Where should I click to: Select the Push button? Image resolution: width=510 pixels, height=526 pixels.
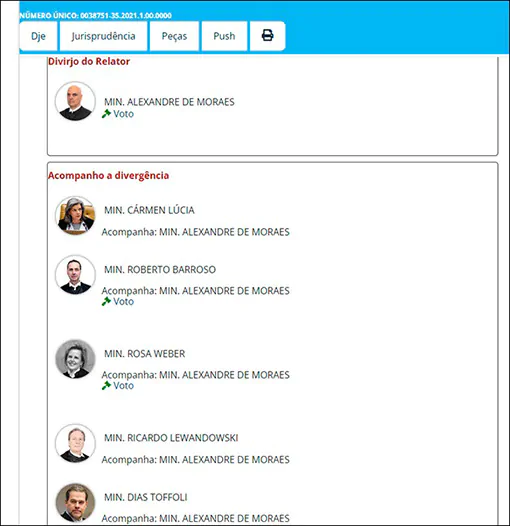224,36
